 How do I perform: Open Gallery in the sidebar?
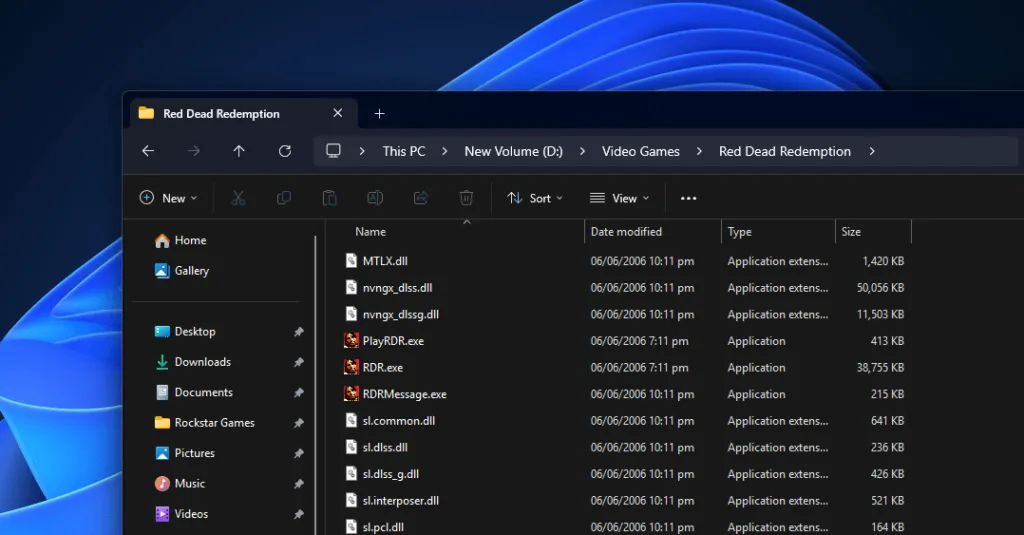182,270
